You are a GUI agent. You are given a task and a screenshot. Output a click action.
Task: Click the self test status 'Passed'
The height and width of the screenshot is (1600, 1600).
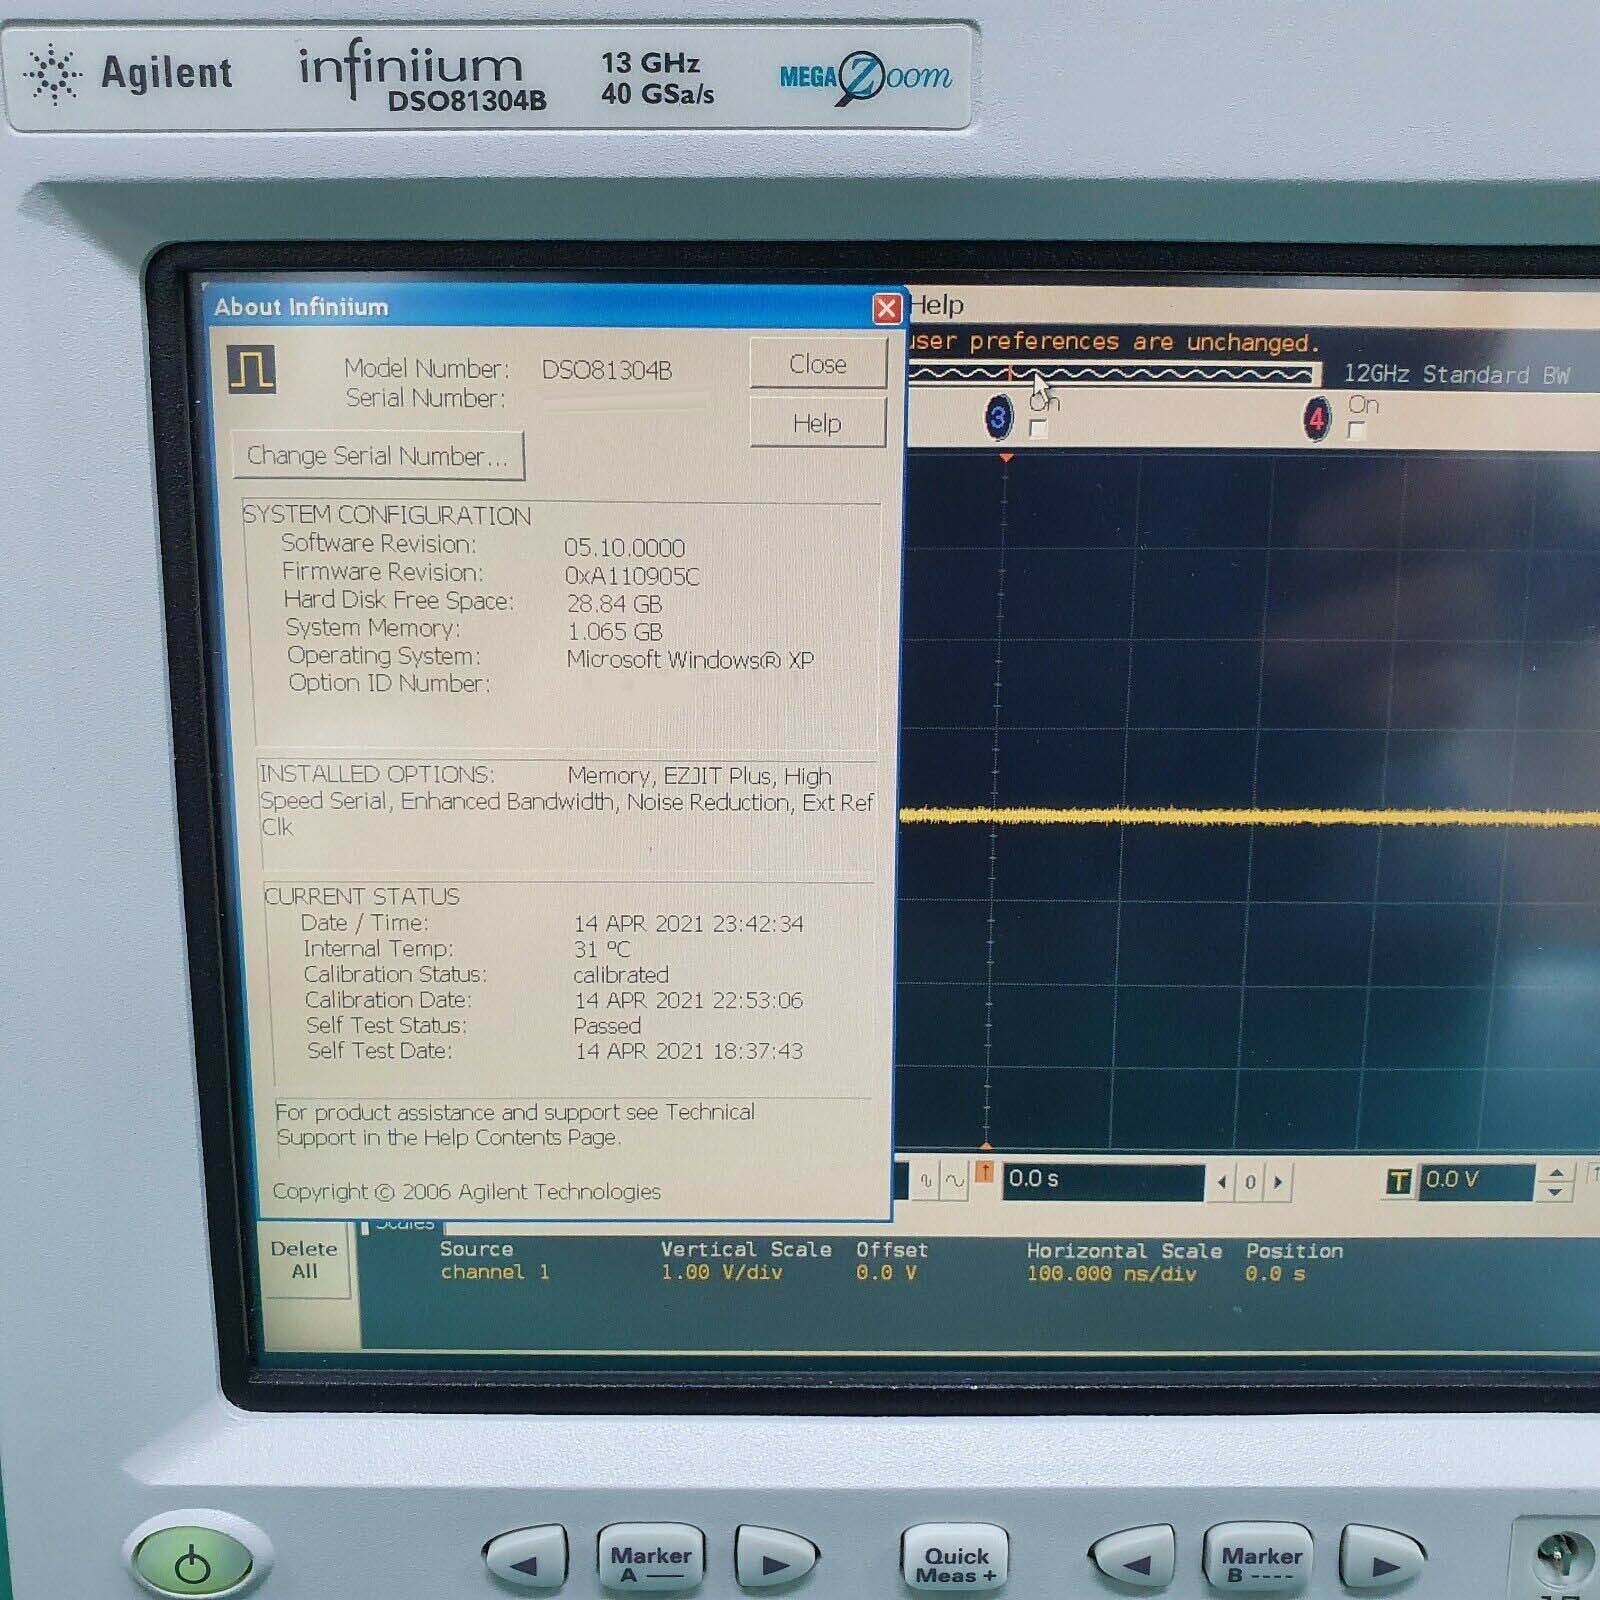(x=607, y=1026)
